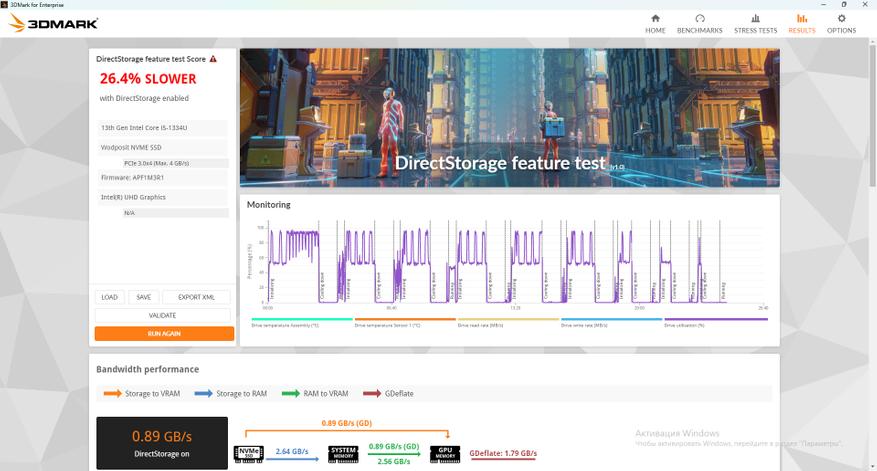The width and height of the screenshot is (877, 471).
Task: Open the RESULTS tab
Action: (801, 24)
